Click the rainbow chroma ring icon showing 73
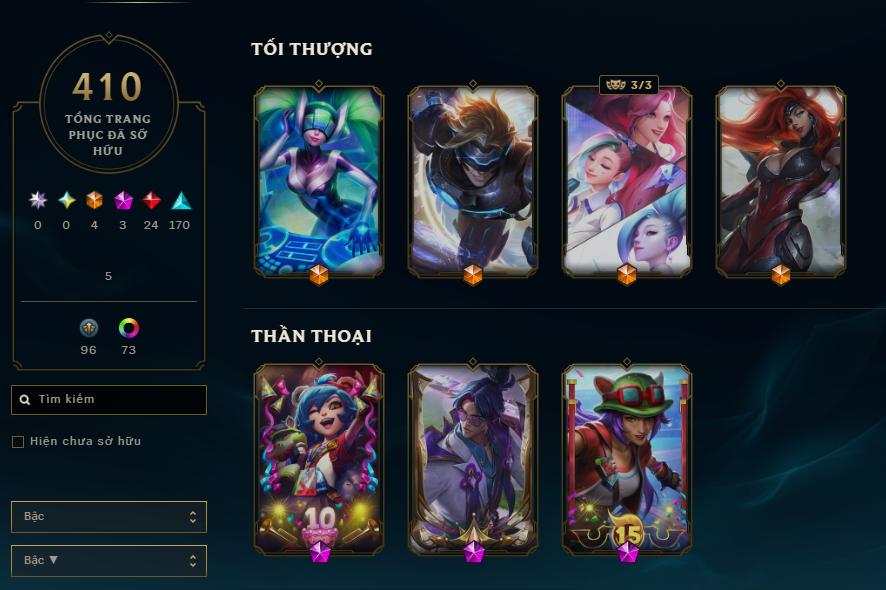Viewport: 886px width, 590px height. pos(129,328)
